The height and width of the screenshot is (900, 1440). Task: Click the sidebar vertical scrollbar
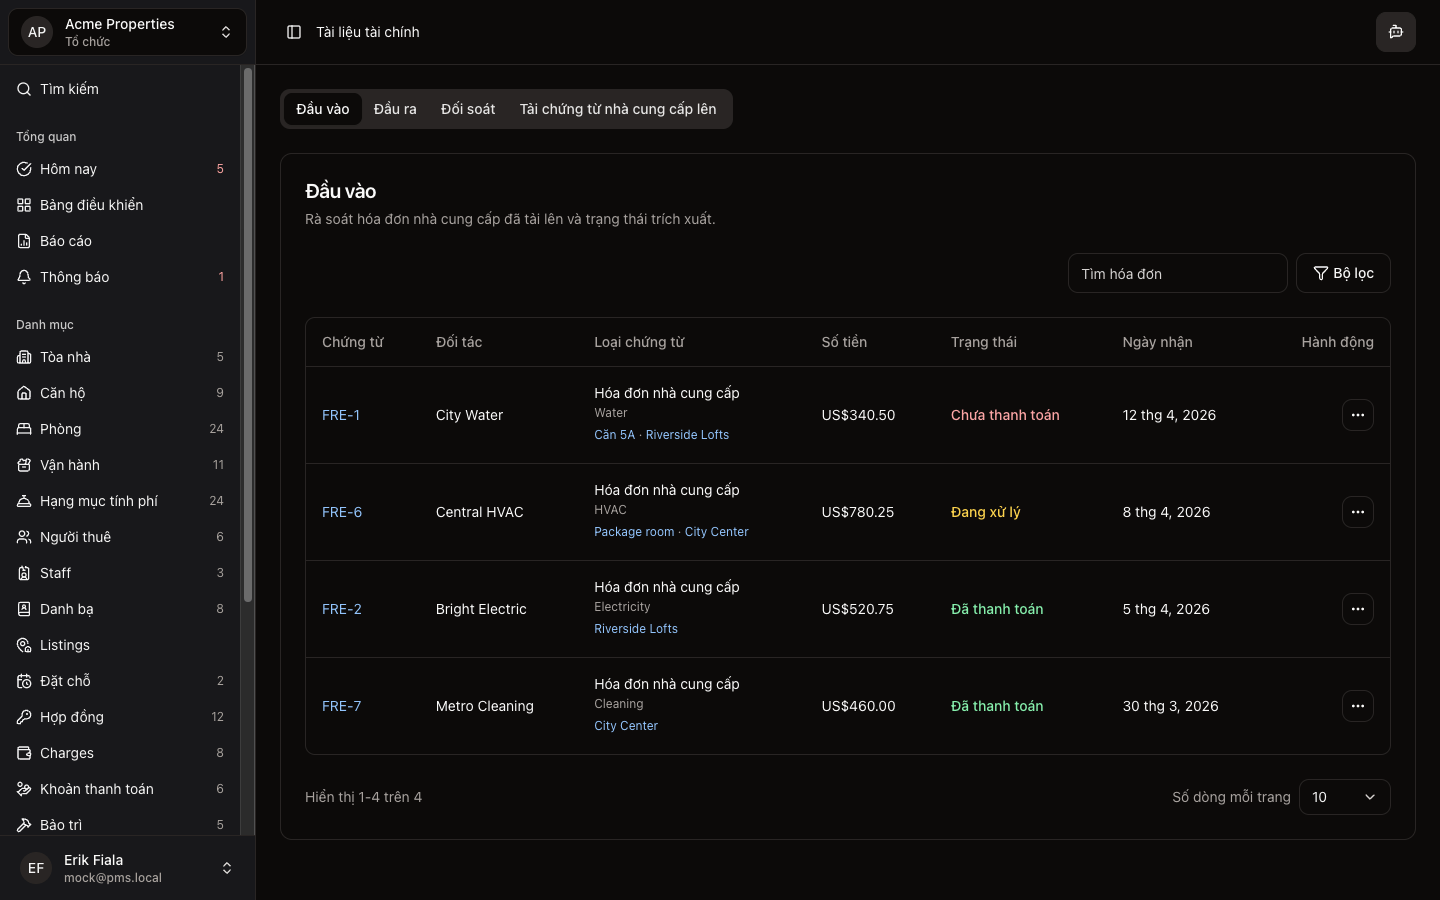[248, 335]
